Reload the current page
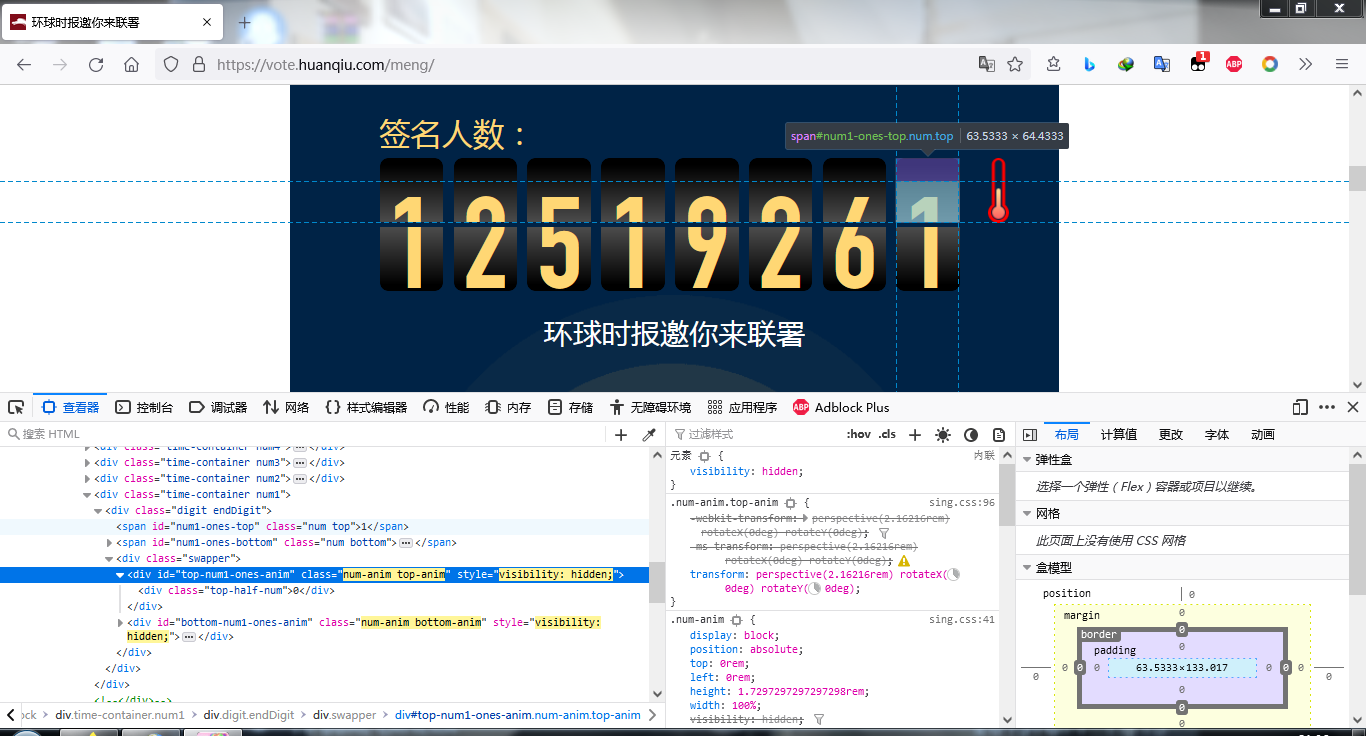Viewport: 1366px width, 736px height. click(96, 64)
